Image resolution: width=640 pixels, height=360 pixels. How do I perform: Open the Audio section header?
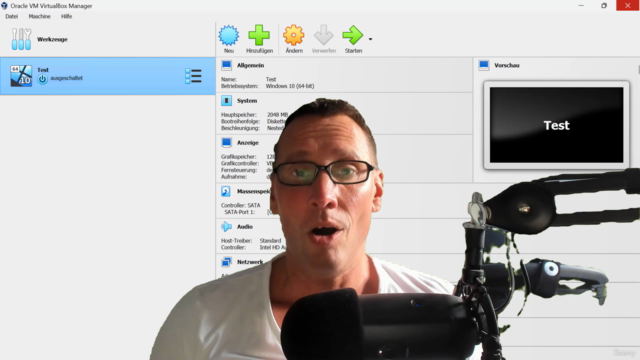coord(245,227)
